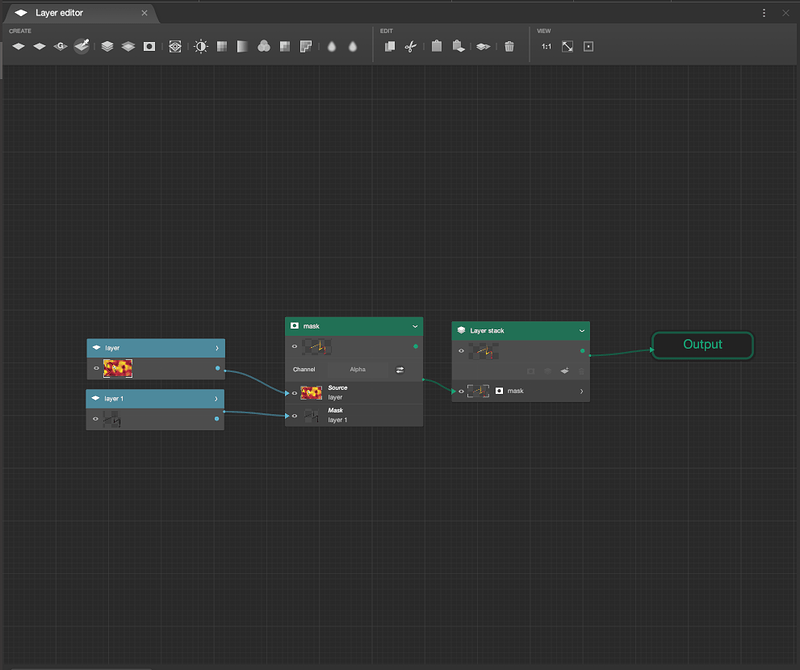Toggle visibility of the Source input on mask node
The image size is (800, 670).
[x=294, y=392]
